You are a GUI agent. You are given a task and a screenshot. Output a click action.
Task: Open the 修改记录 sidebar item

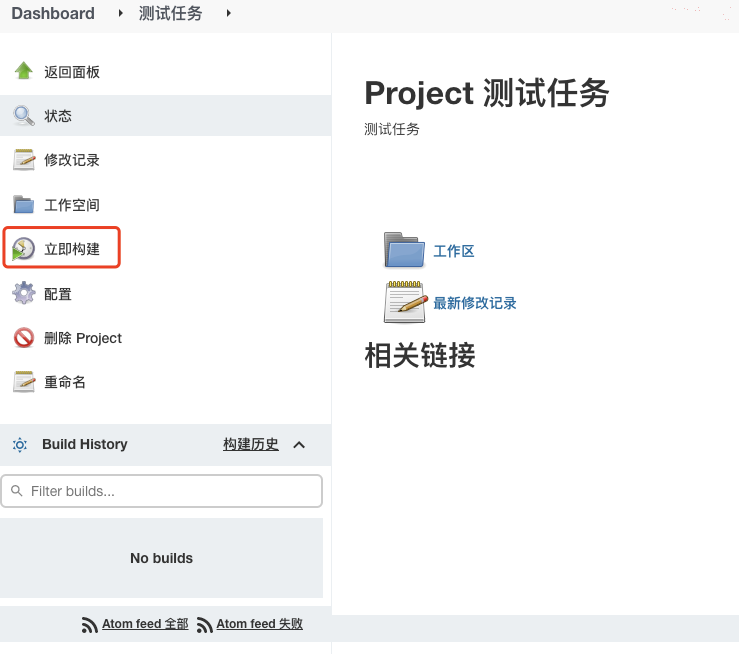[72, 160]
